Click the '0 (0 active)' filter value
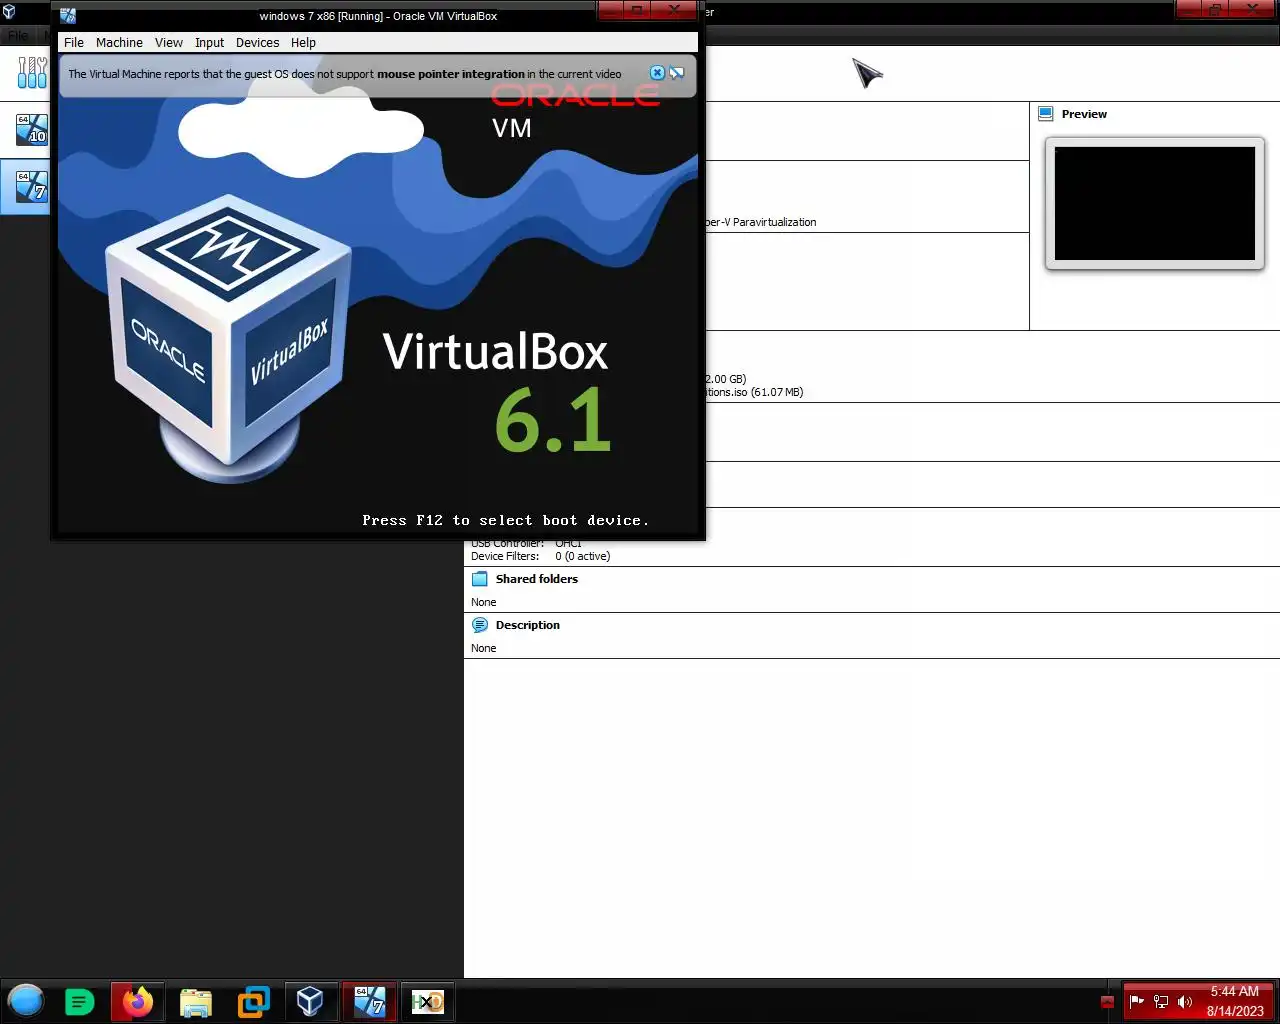1280x1024 pixels. point(582,556)
